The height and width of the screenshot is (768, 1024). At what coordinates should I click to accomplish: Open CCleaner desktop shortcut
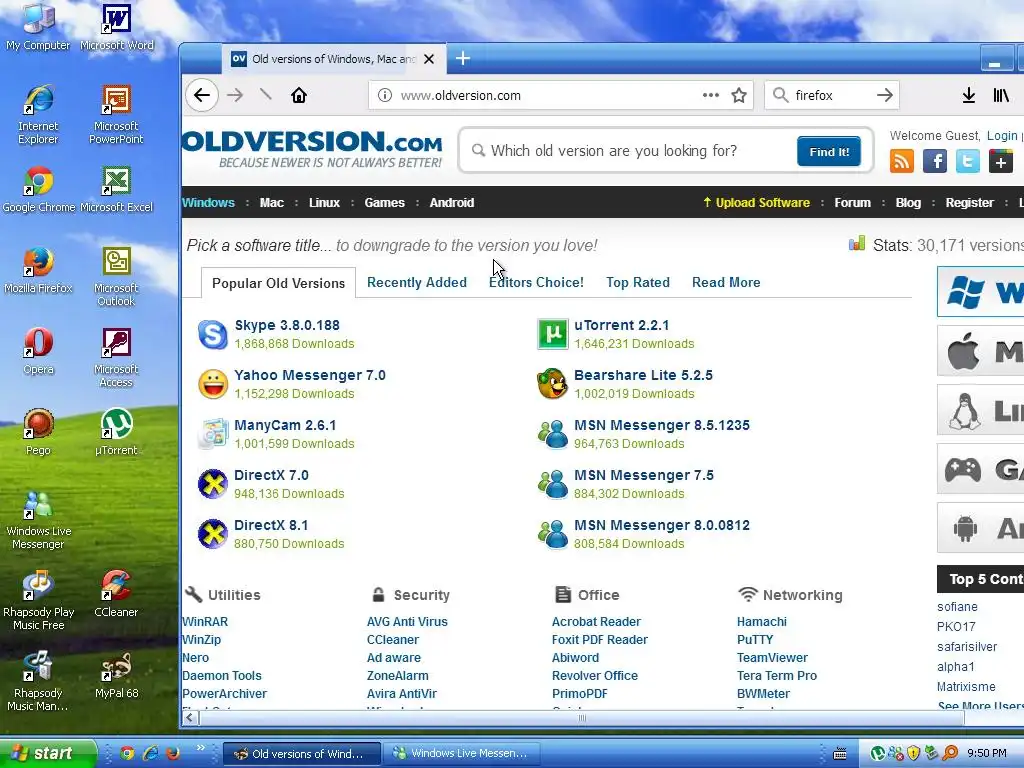(x=116, y=594)
